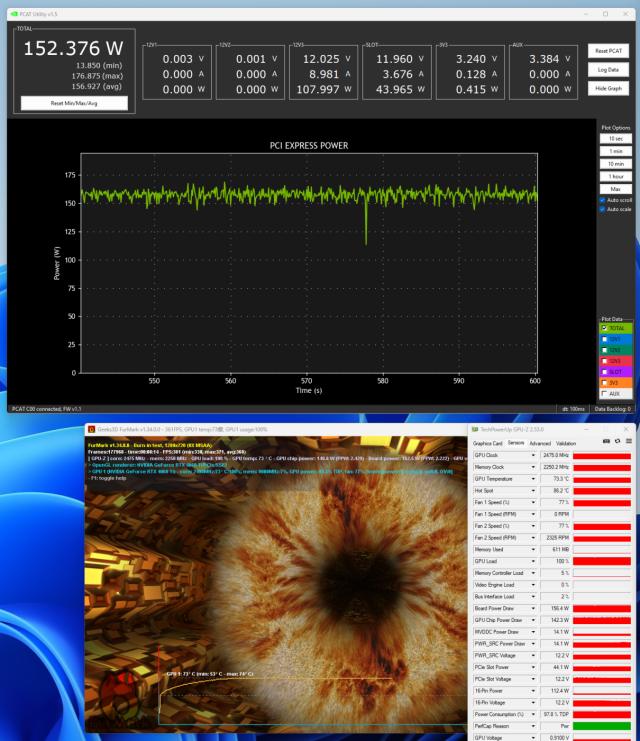Expand the GPU Temperature sensor dropdown
This screenshot has height=741, width=640.
pyautogui.click(x=533, y=479)
